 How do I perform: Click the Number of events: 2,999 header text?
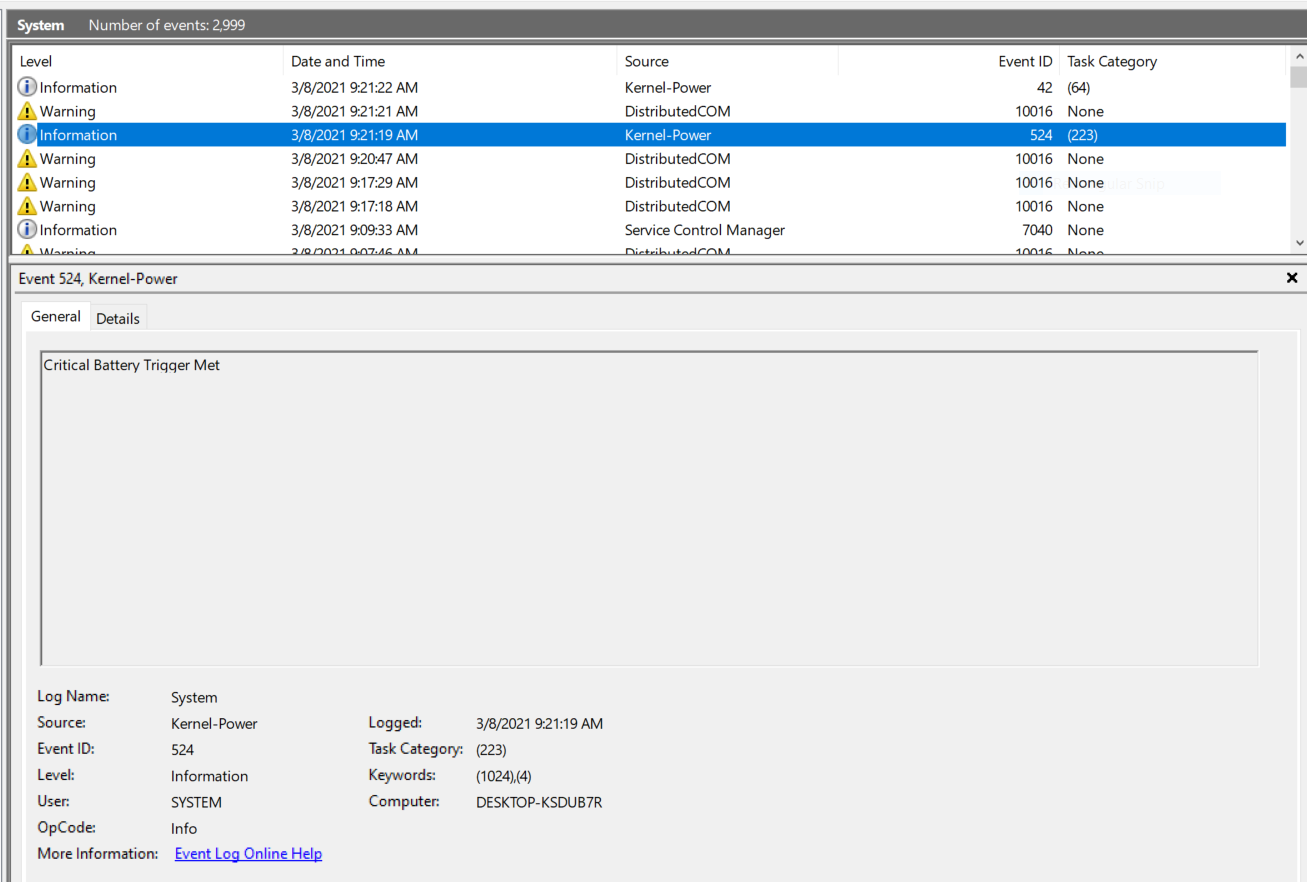point(167,25)
